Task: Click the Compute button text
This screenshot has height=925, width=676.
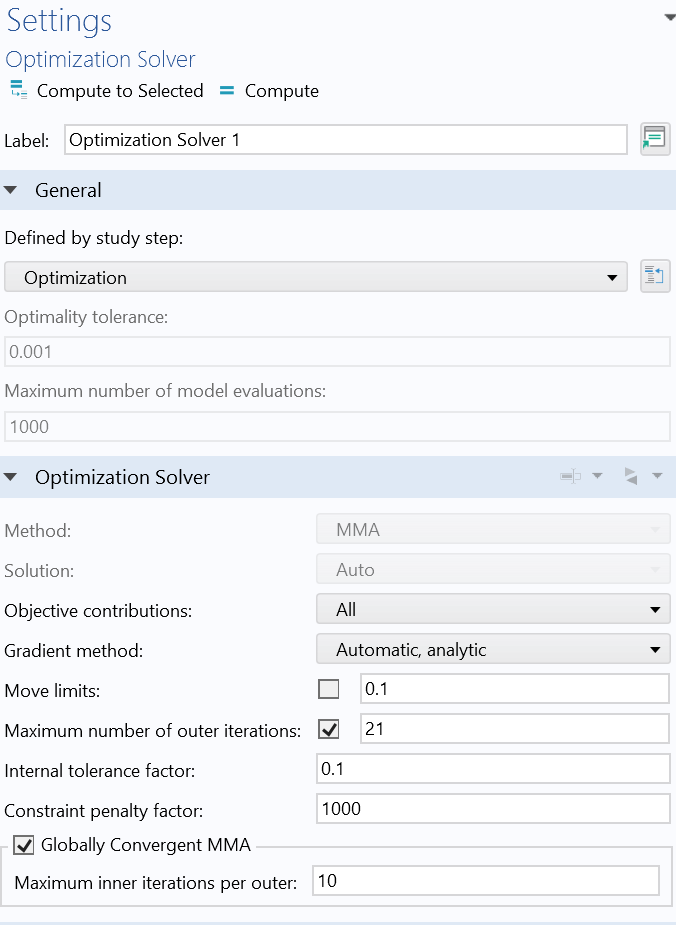Action: [282, 91]
